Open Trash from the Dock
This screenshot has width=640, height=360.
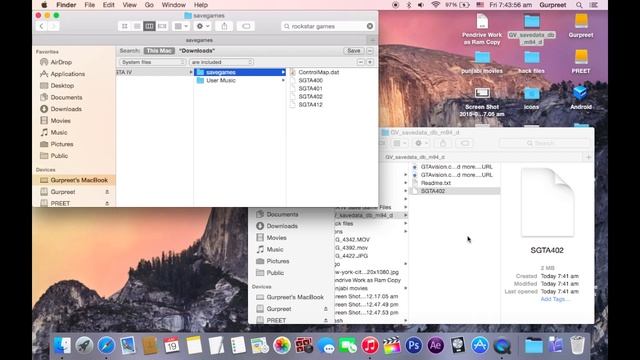(577, 346)
